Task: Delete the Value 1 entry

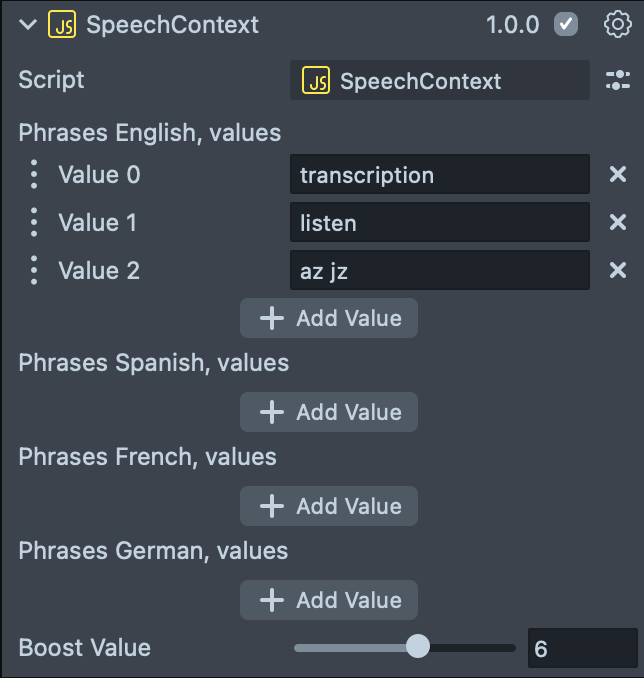Action: click(618, 222)
